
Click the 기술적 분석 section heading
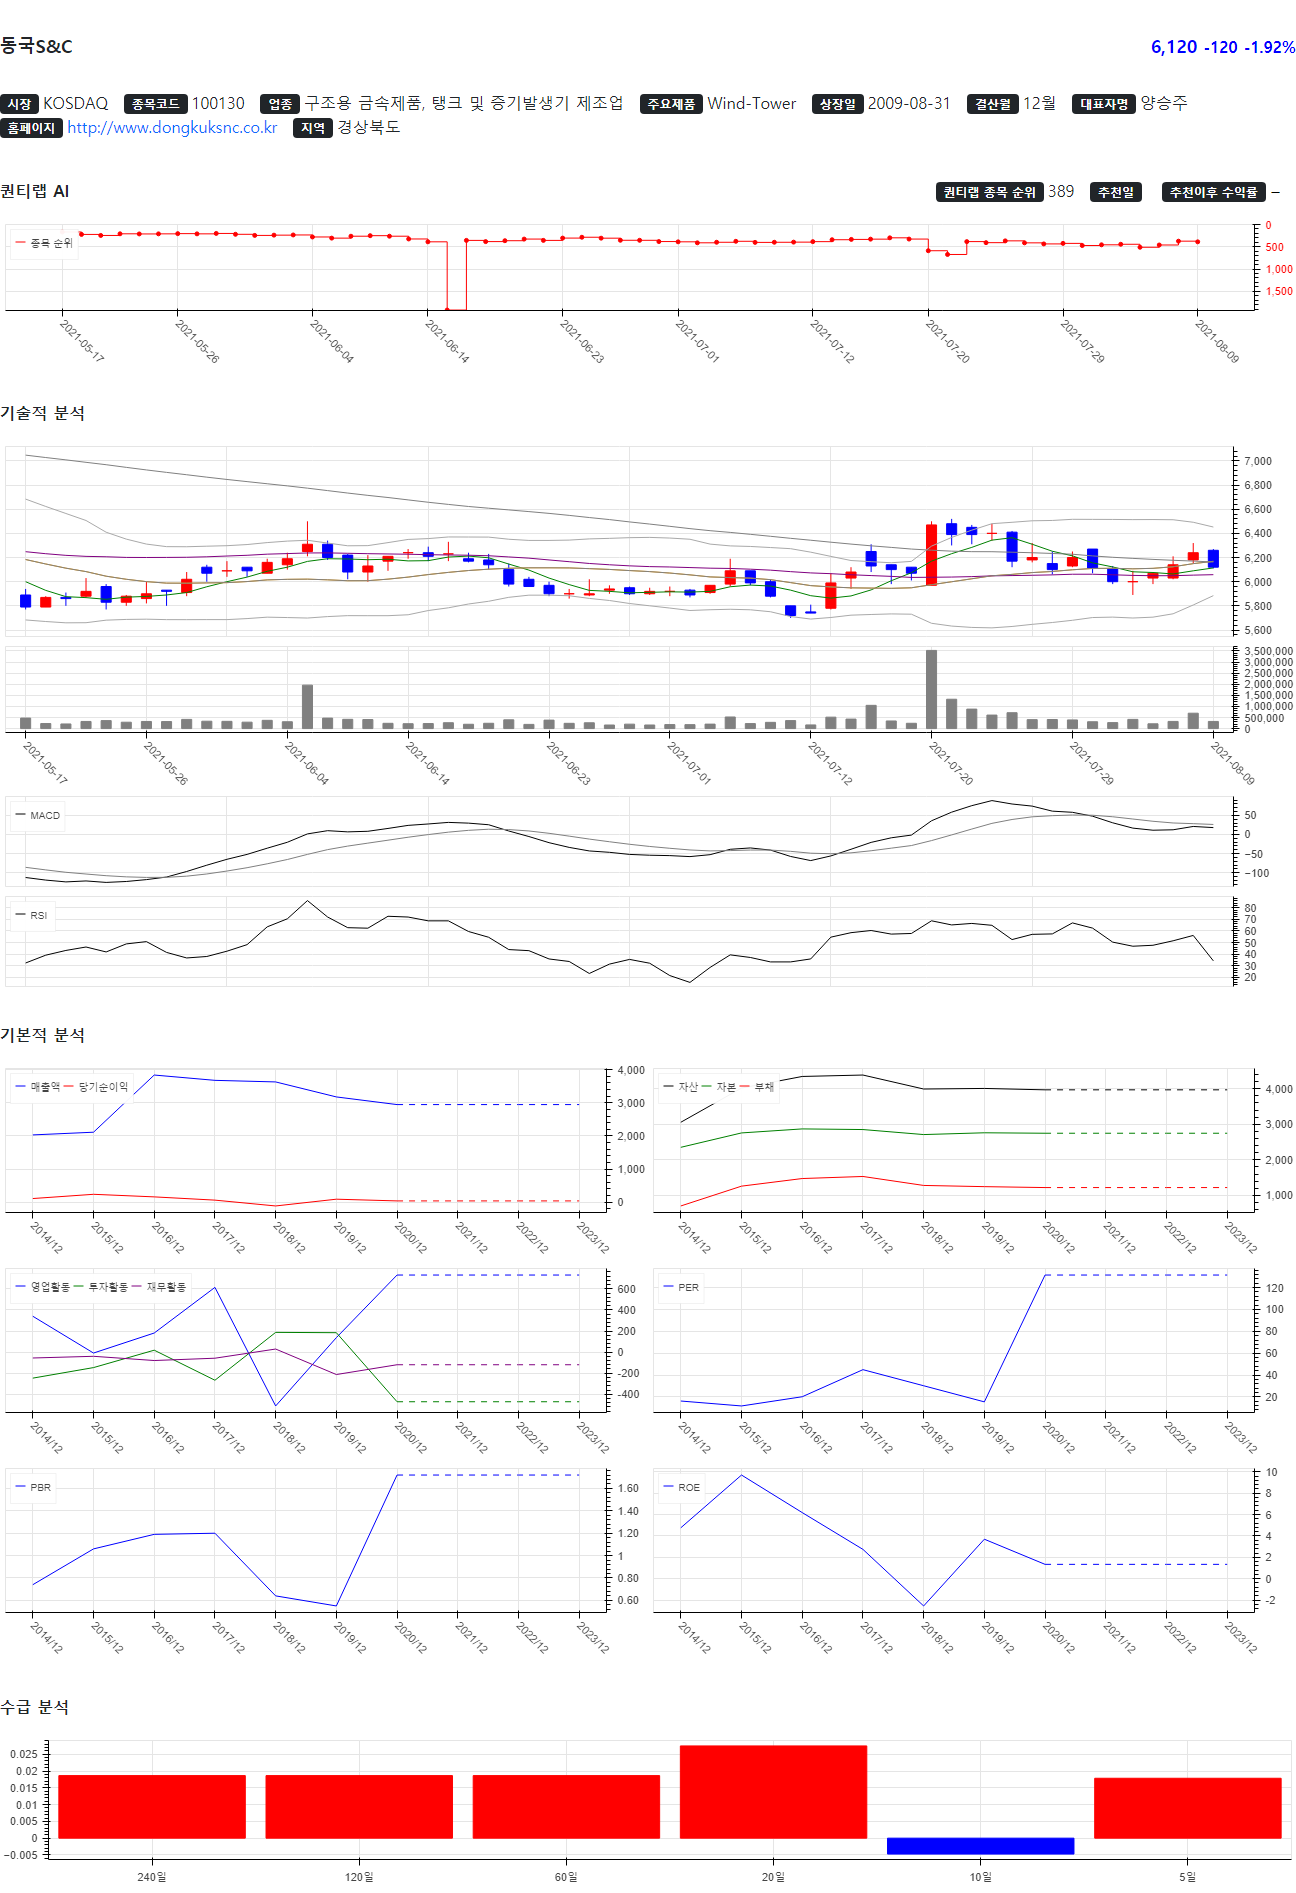[x=43, y=413]
